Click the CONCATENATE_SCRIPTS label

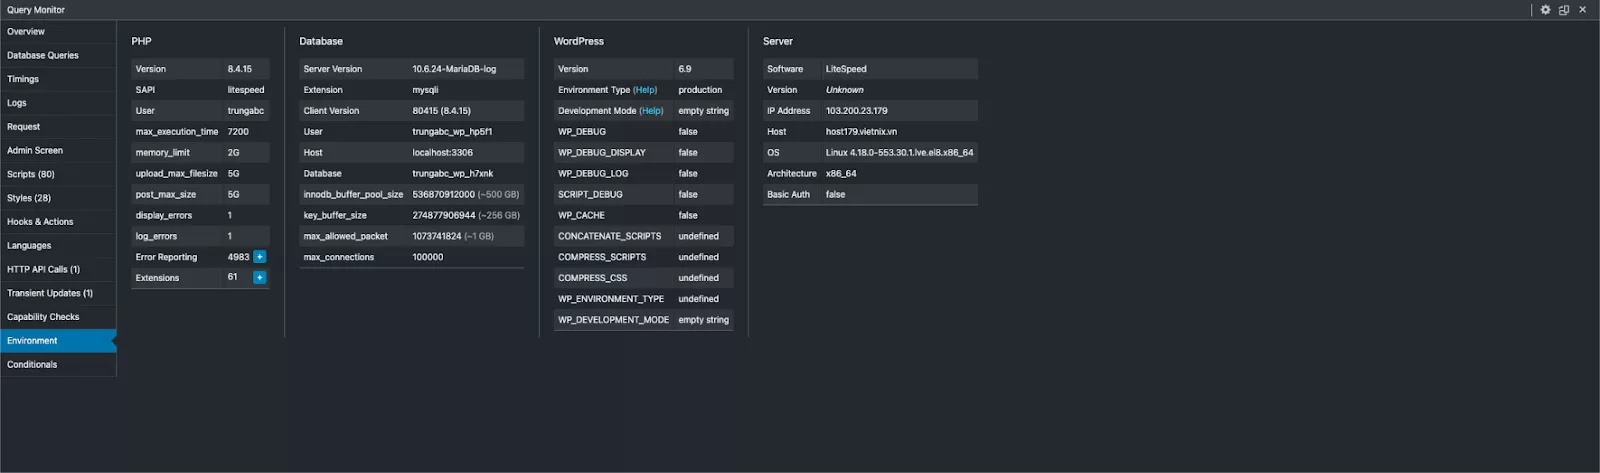click(x=610, y=237)
